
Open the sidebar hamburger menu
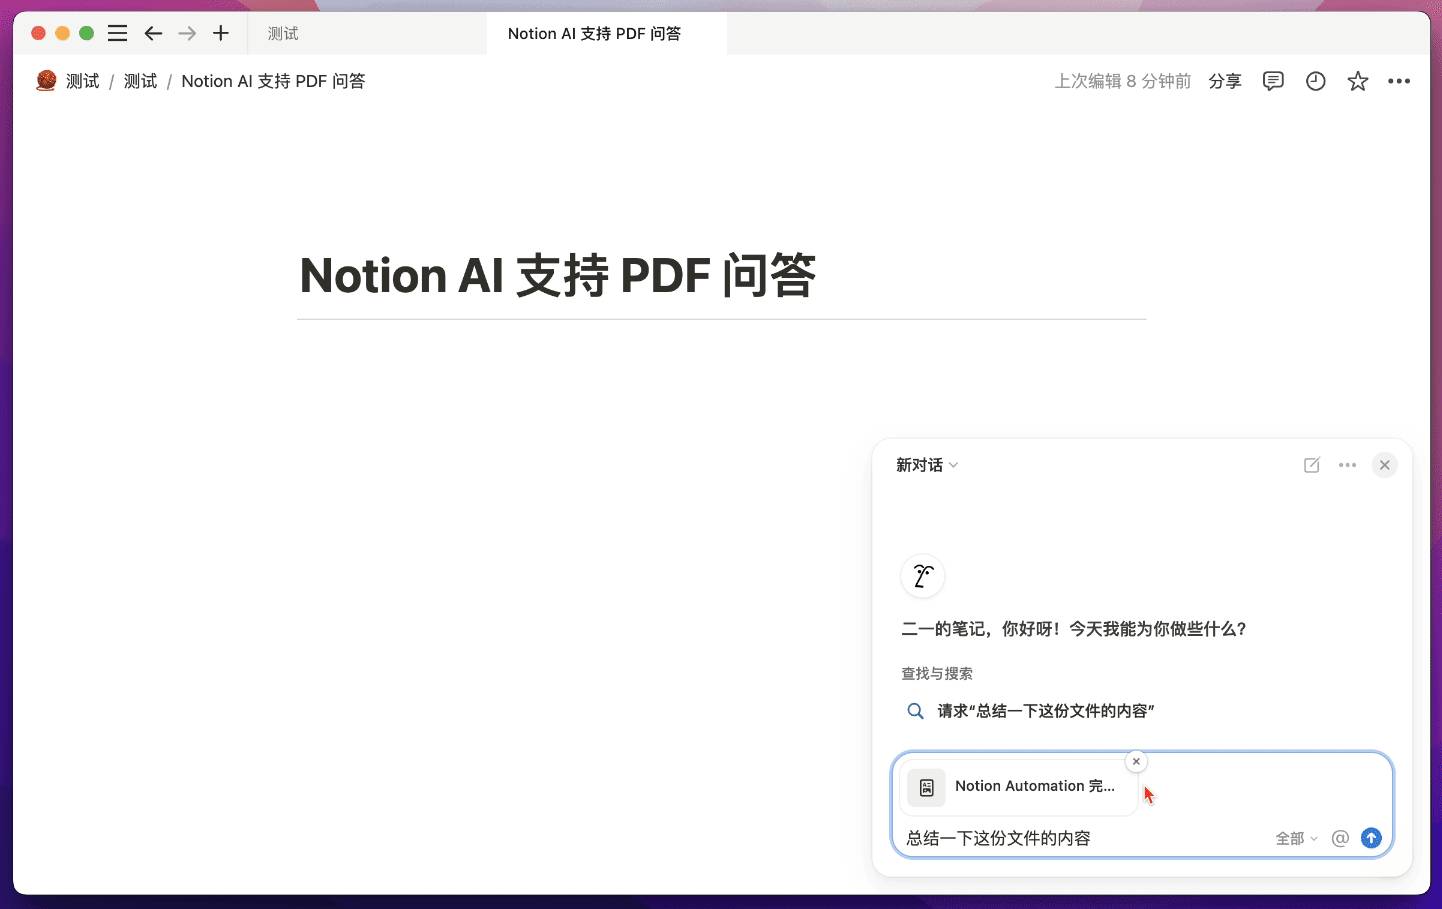[117, 33]
